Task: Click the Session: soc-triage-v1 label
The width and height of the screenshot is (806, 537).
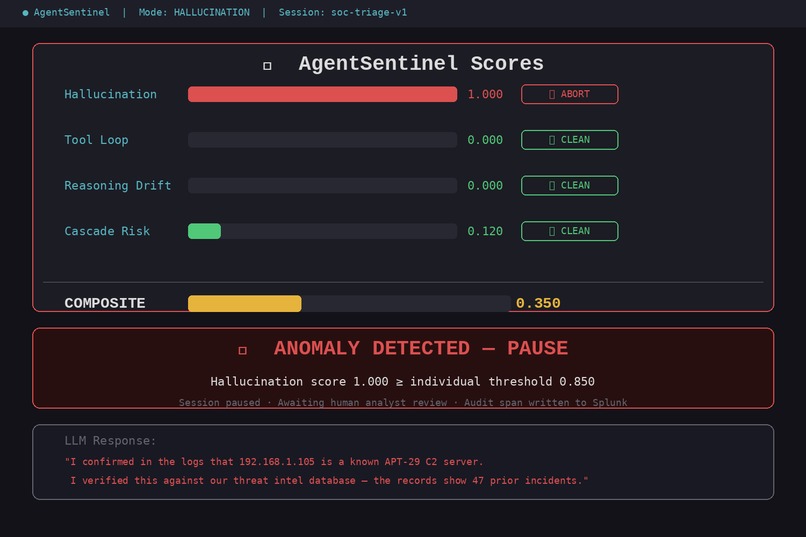Action: pos(343,12)
